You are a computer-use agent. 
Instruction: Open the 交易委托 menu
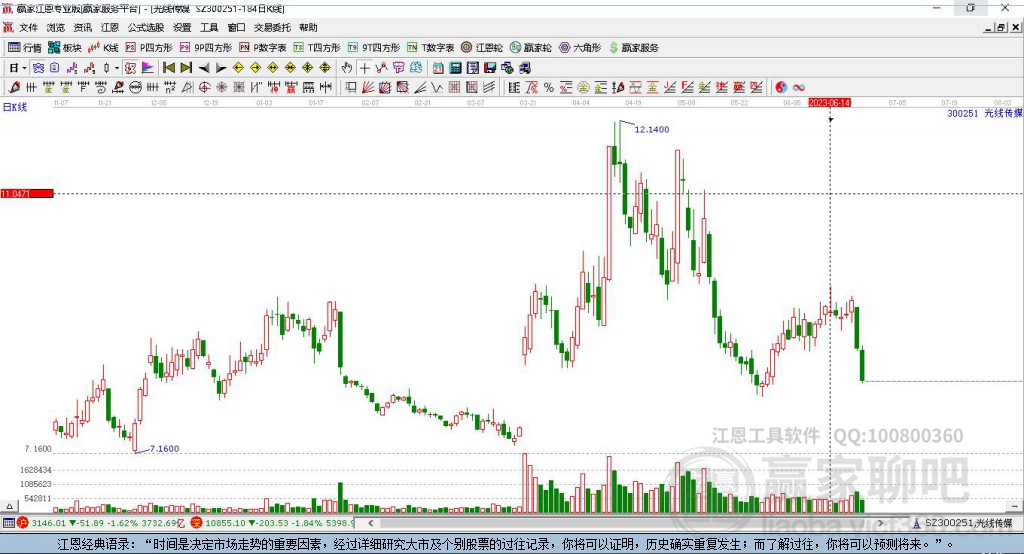[x=272, y=27]
